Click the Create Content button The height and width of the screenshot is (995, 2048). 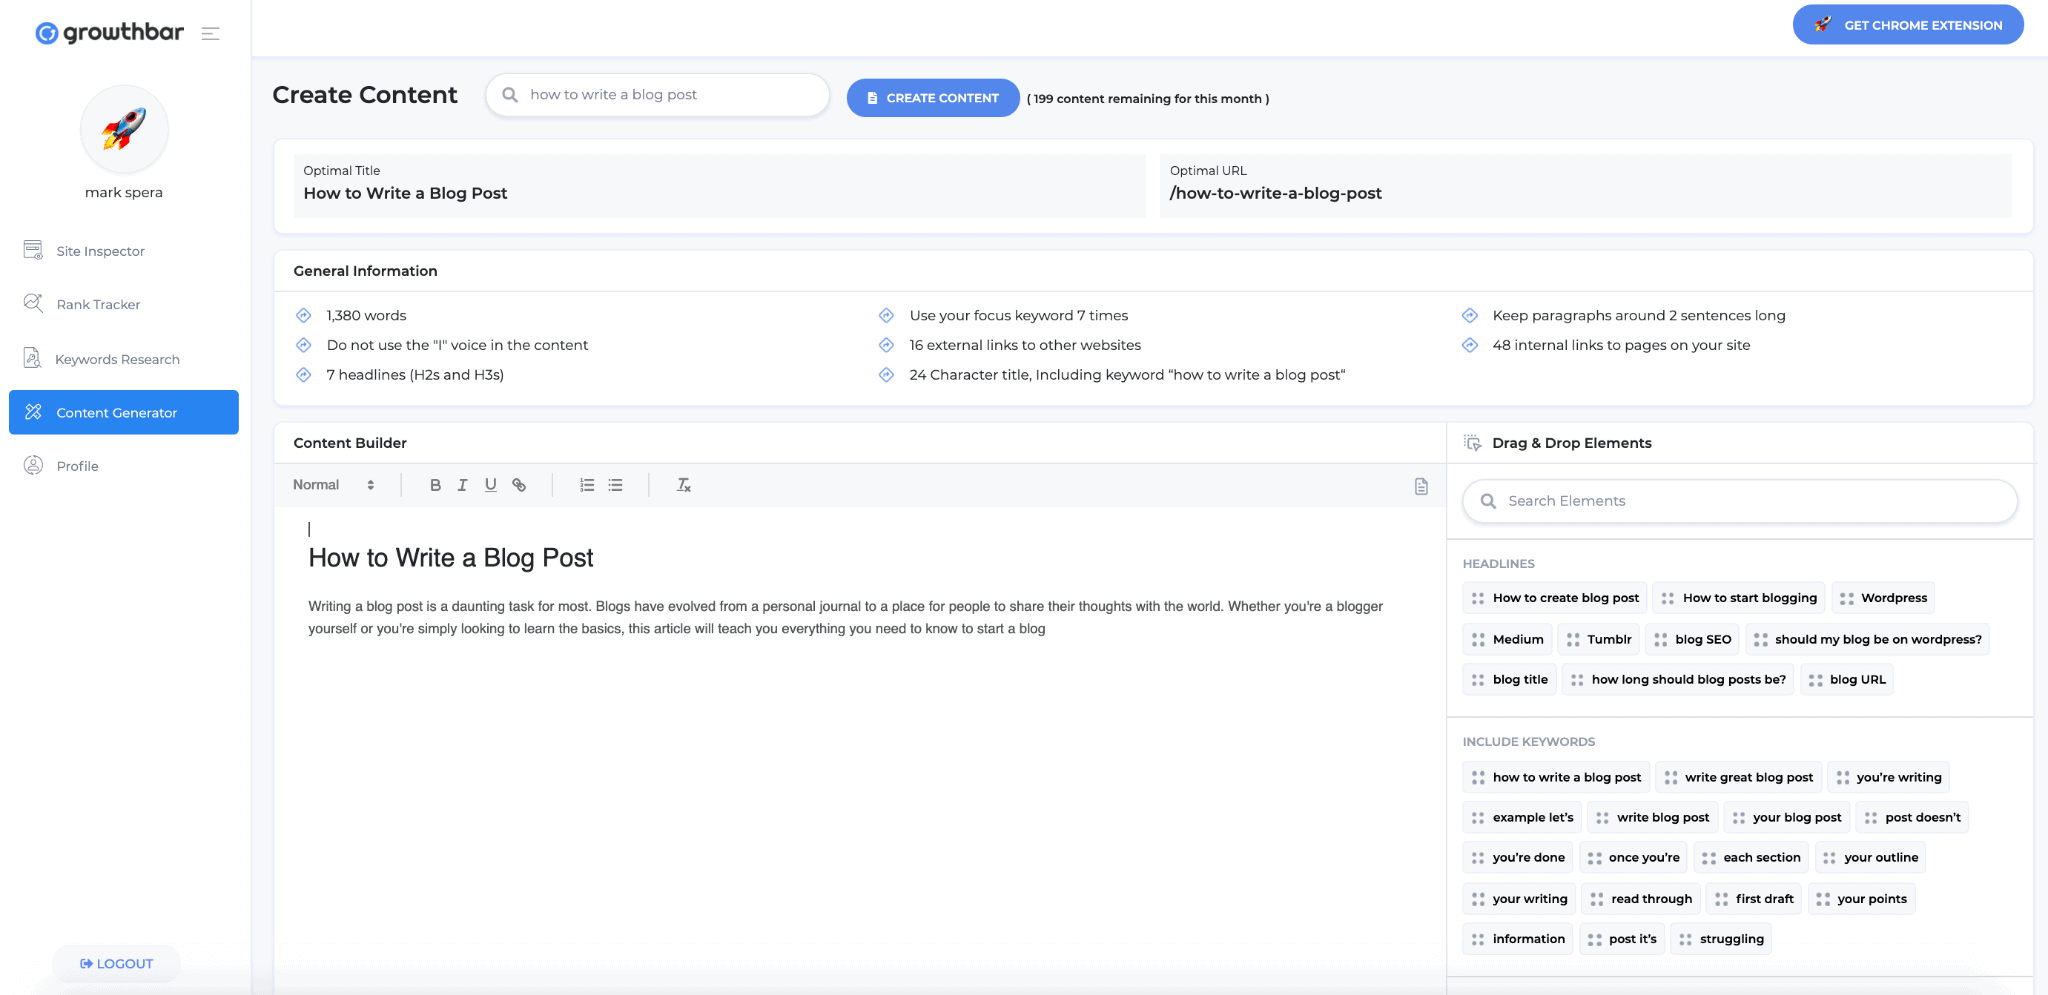(x=932, y=98)
